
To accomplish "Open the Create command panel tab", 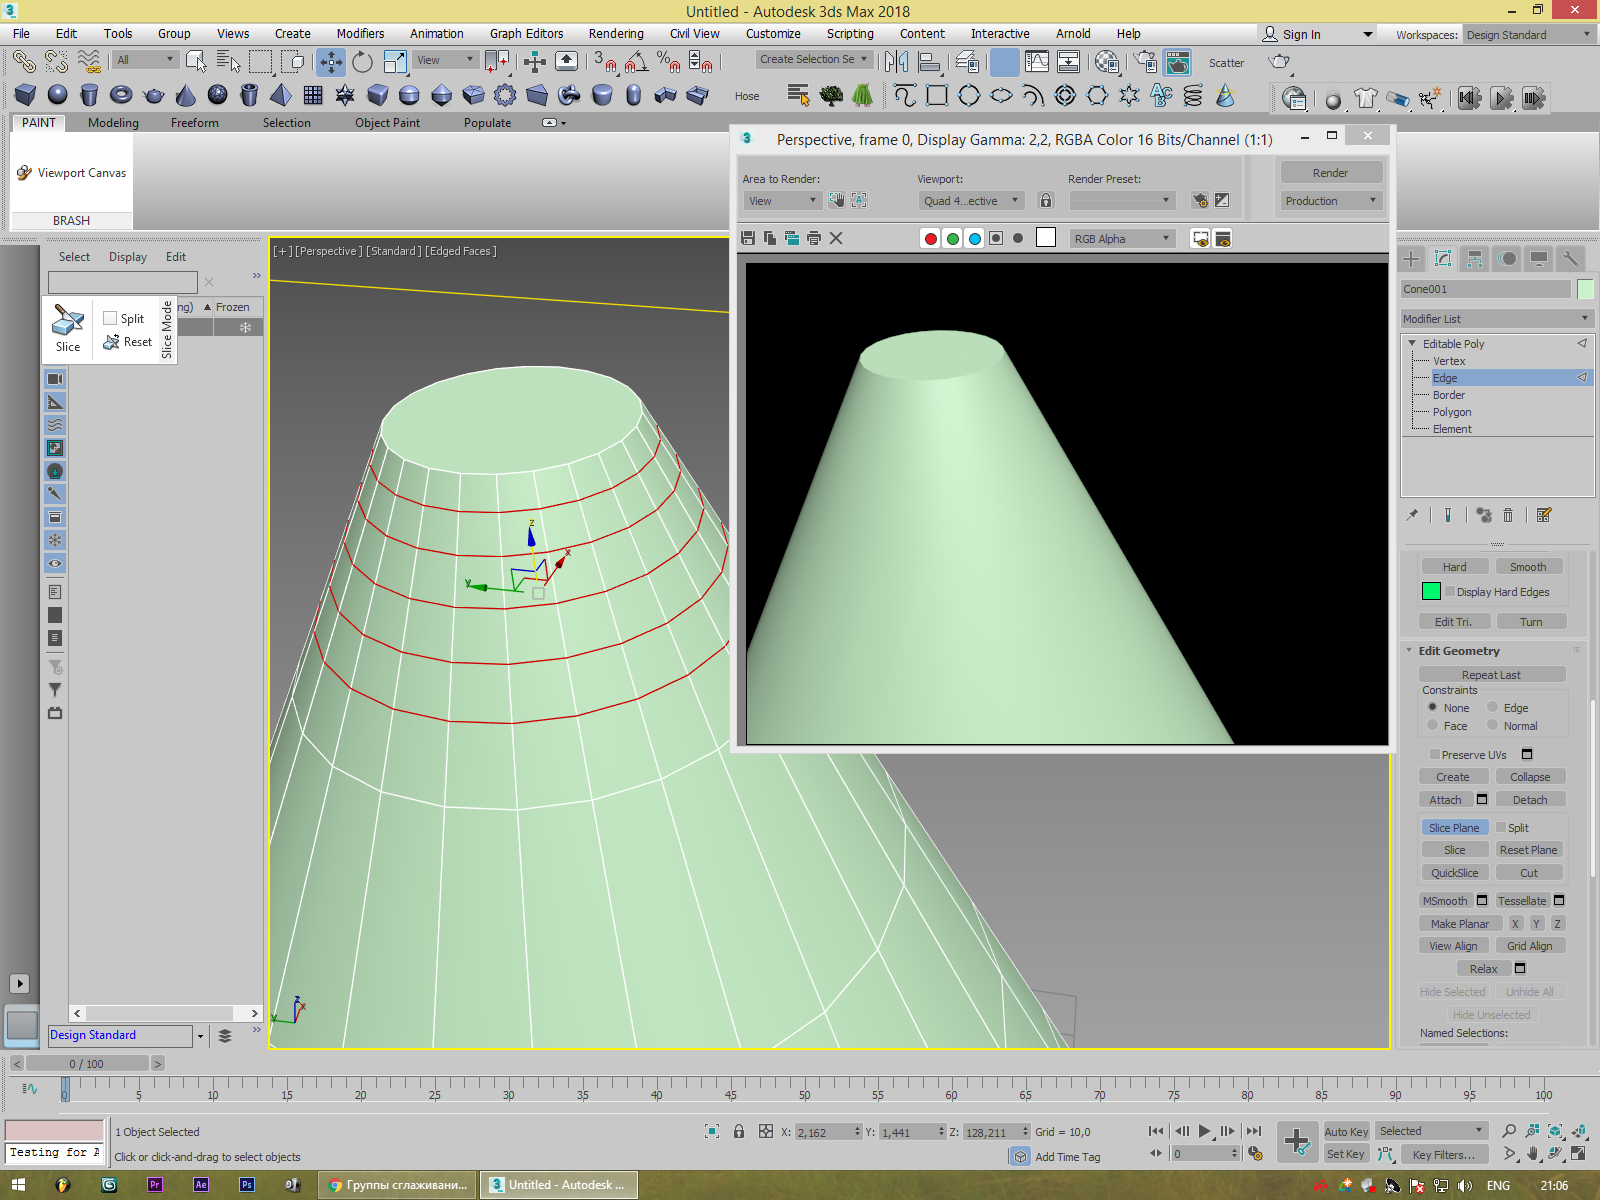I will 1411,259.
